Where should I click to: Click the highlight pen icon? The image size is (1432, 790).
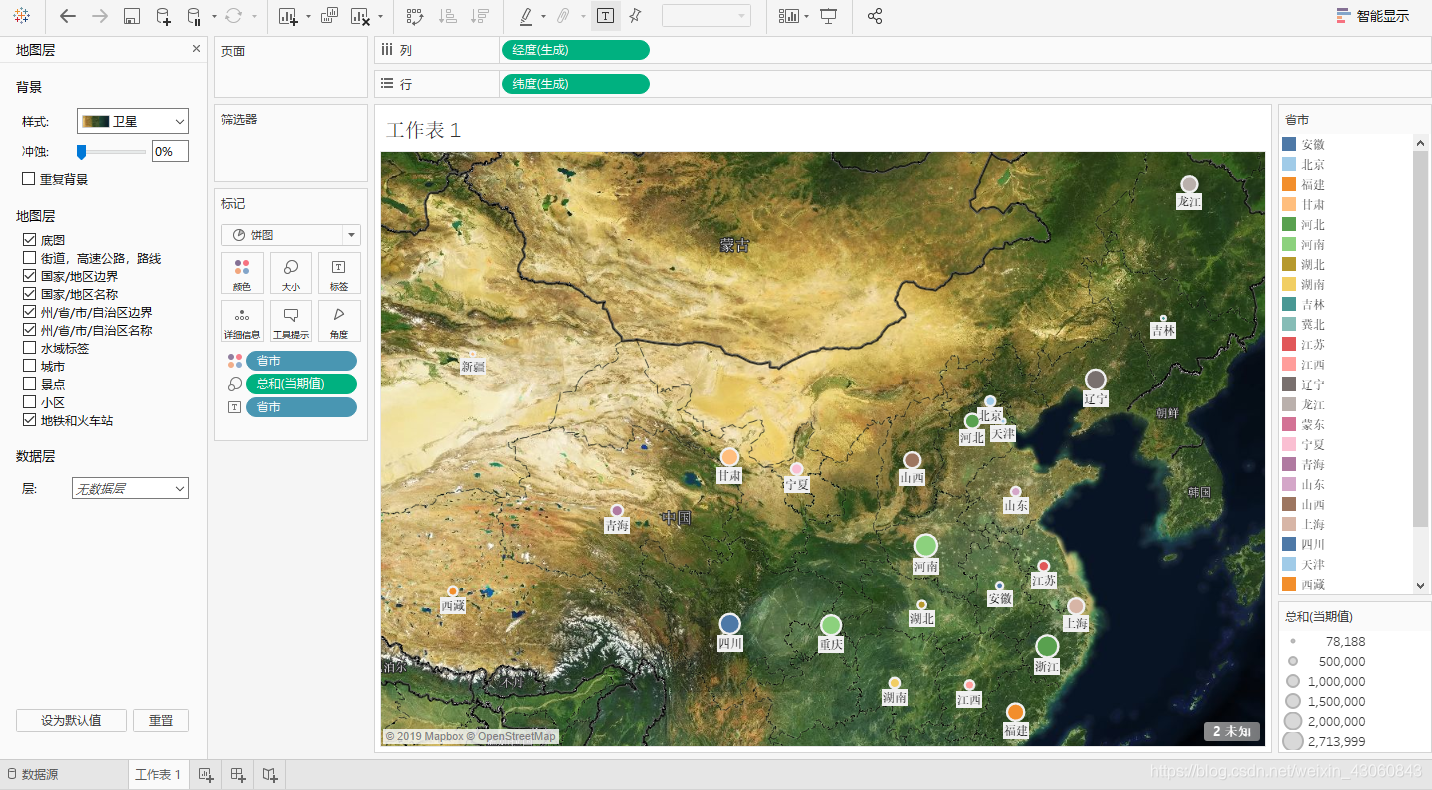[526, 16]
